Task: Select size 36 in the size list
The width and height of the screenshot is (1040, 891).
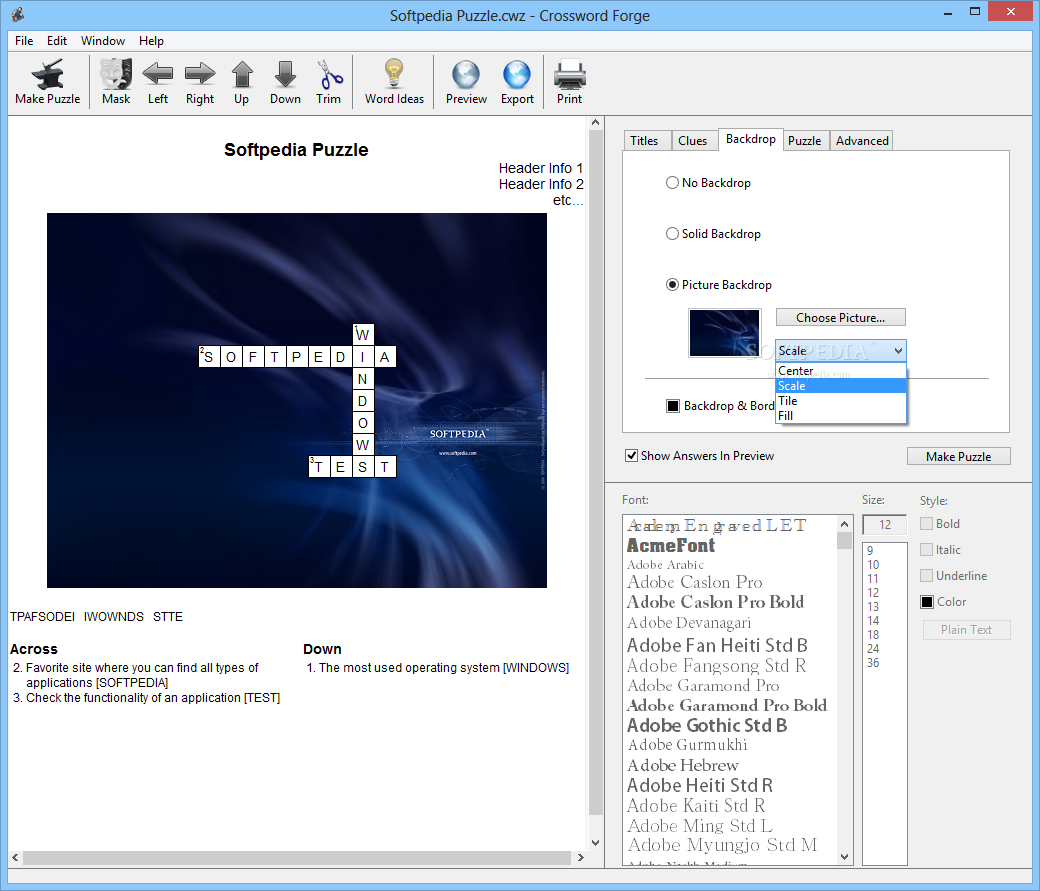Action: (884, 663)
